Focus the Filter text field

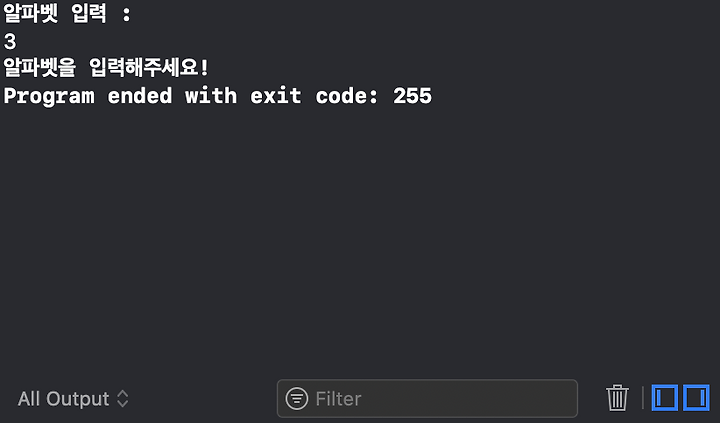[427, 398]
